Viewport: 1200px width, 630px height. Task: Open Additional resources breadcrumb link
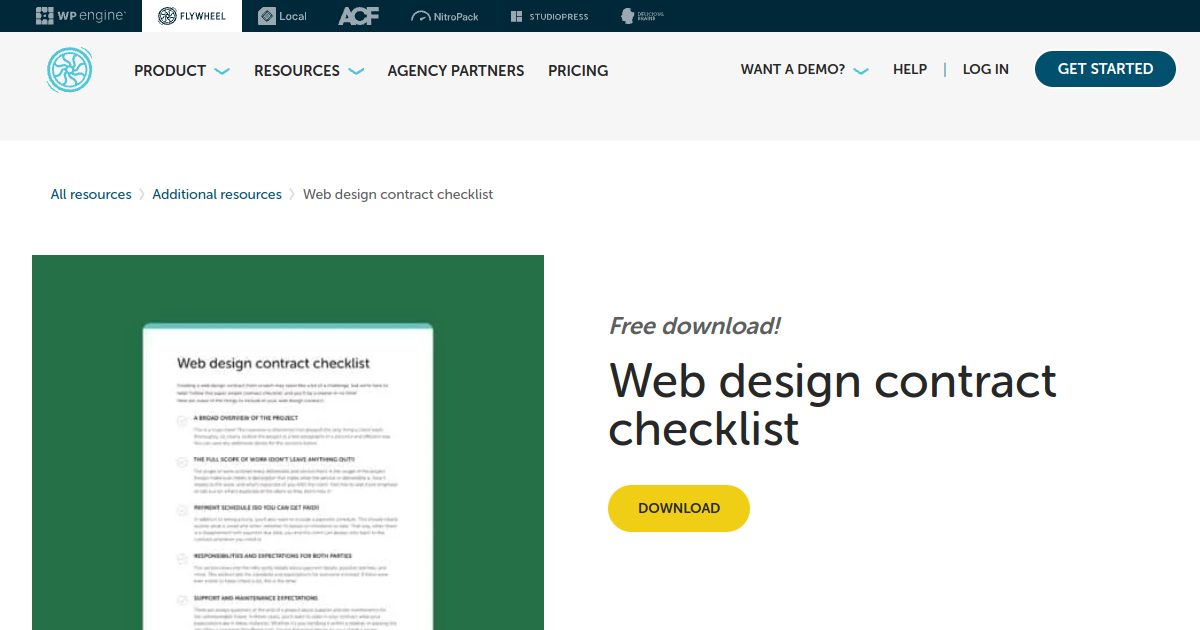pos(217,194)
